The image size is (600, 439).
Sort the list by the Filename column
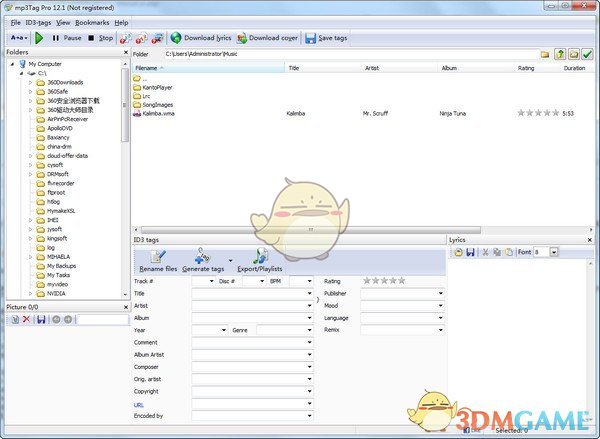[x=209, y=68]
